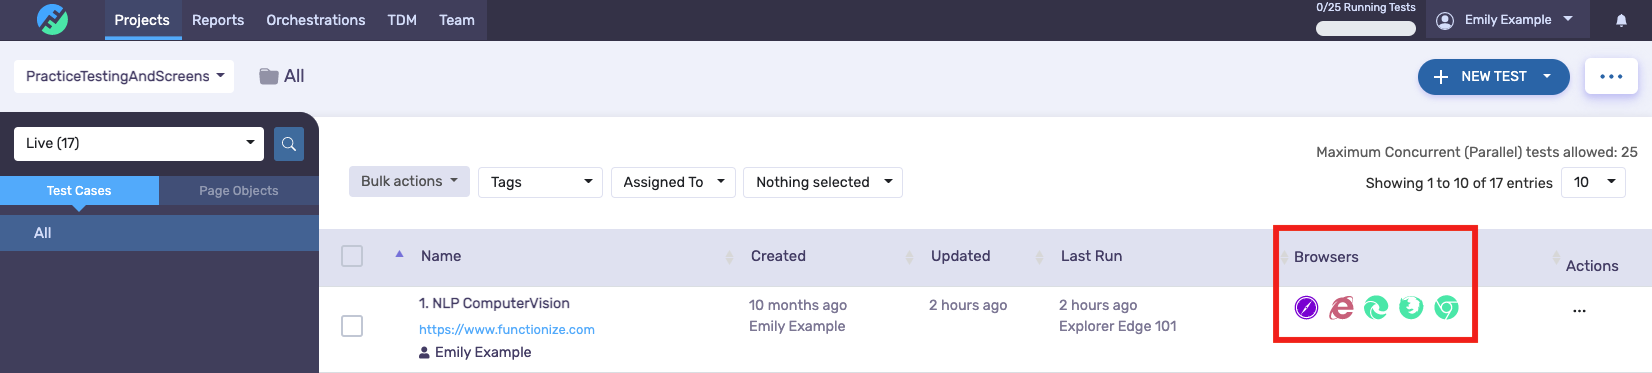Screen dimensions: 1652x373
Task: Open the Reports menu
Action: click(218, 20)
